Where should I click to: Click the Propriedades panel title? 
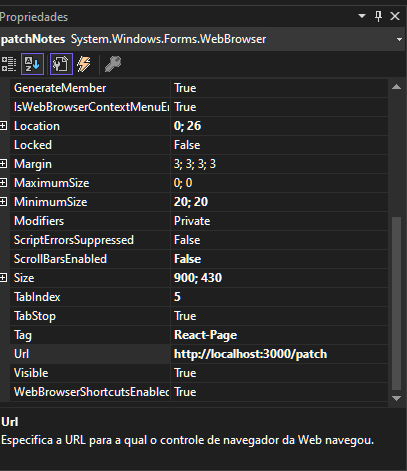(x=34, y=17)
